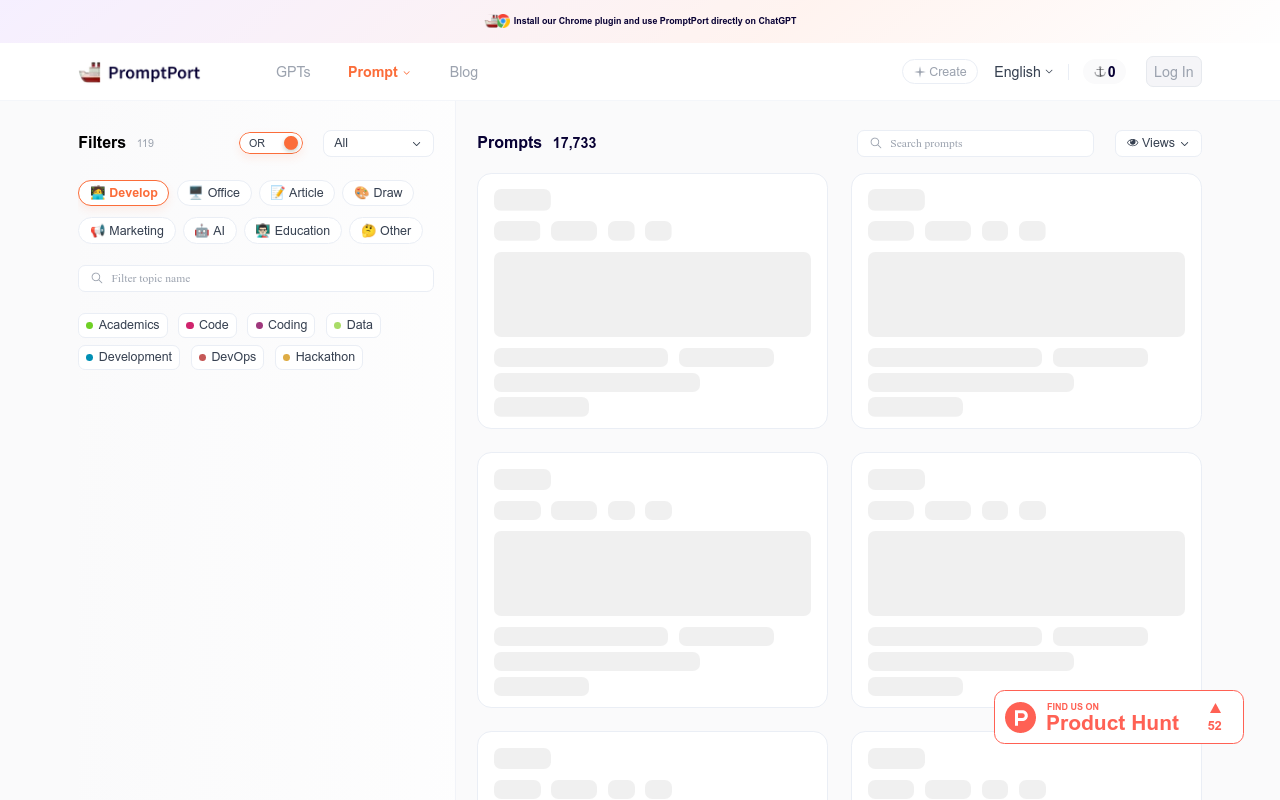Choose the Development topic tag
Screen dimensions: 1280x800
tap(129, 357)
